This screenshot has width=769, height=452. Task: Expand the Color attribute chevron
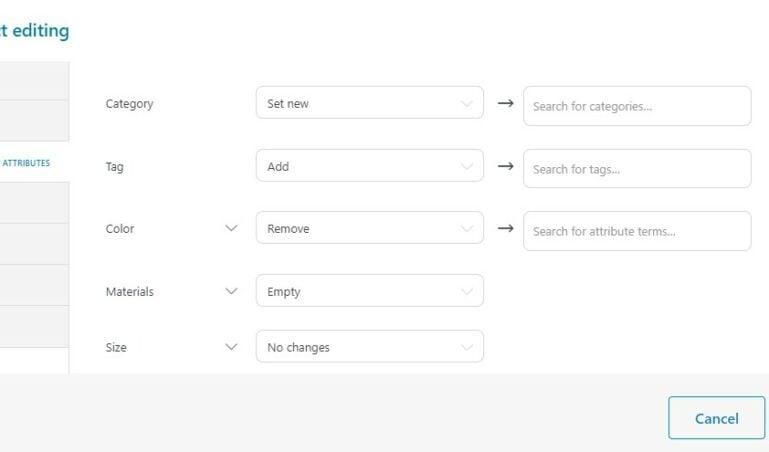[x=231, y=228]
